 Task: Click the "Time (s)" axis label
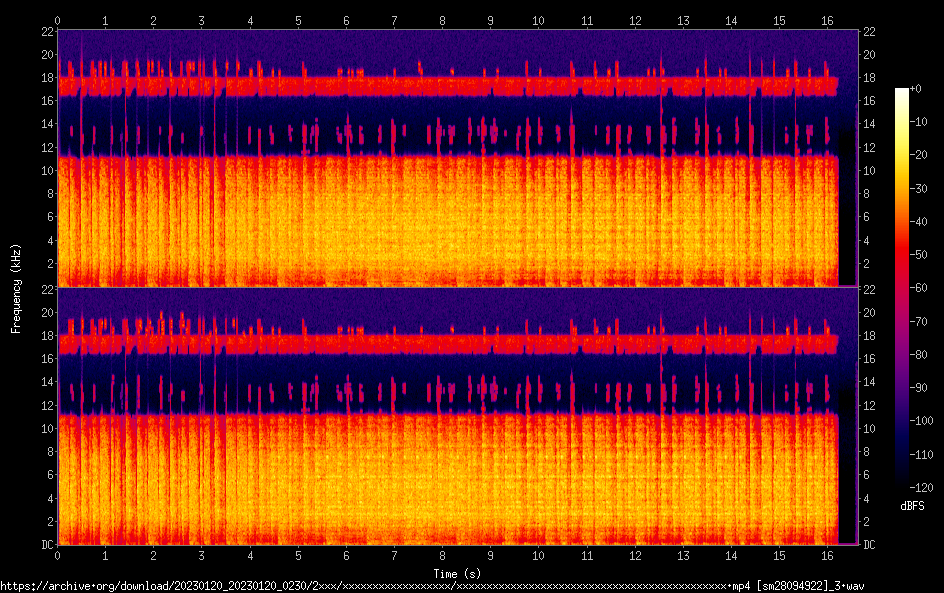[x=457, y=573]
